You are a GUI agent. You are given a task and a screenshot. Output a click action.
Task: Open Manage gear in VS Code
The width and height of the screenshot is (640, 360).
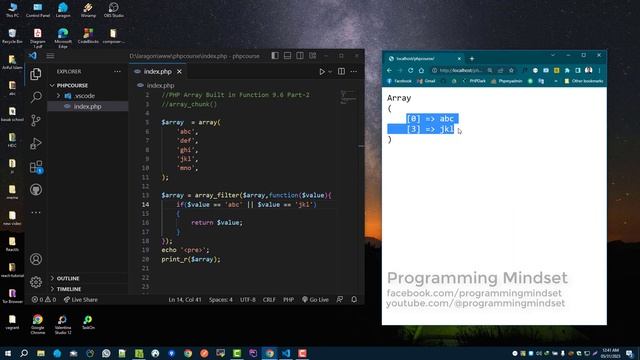[36, 282]
